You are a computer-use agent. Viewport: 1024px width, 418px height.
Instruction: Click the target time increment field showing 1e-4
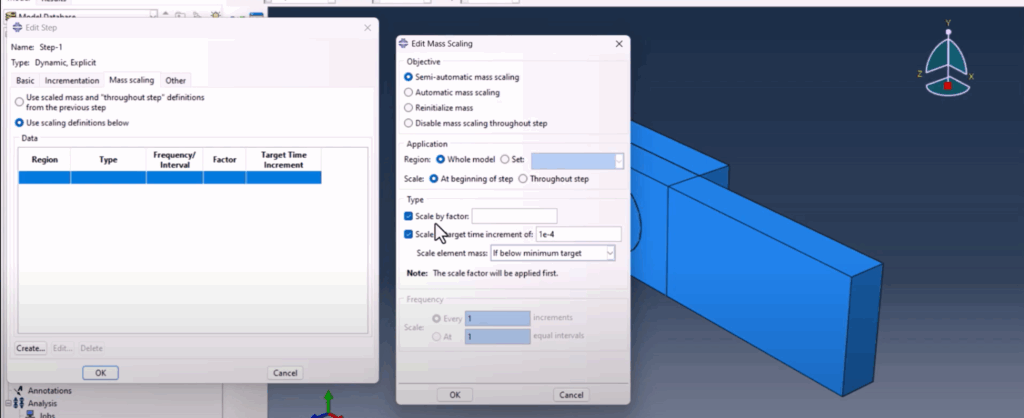pyautogui.click(x=578, y=234)
